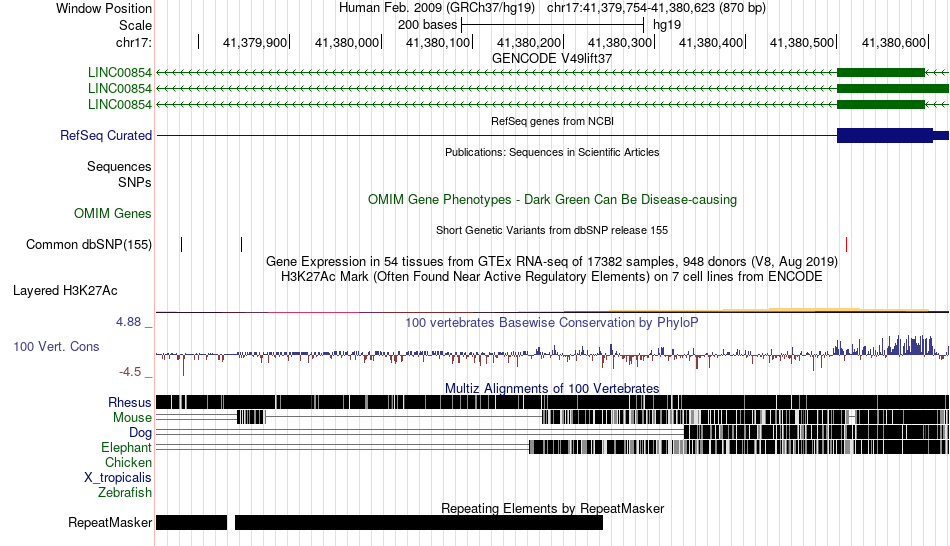Click the red dbSNP variant marker
Viewport: 950px width, 546px height.
(846, 244)
